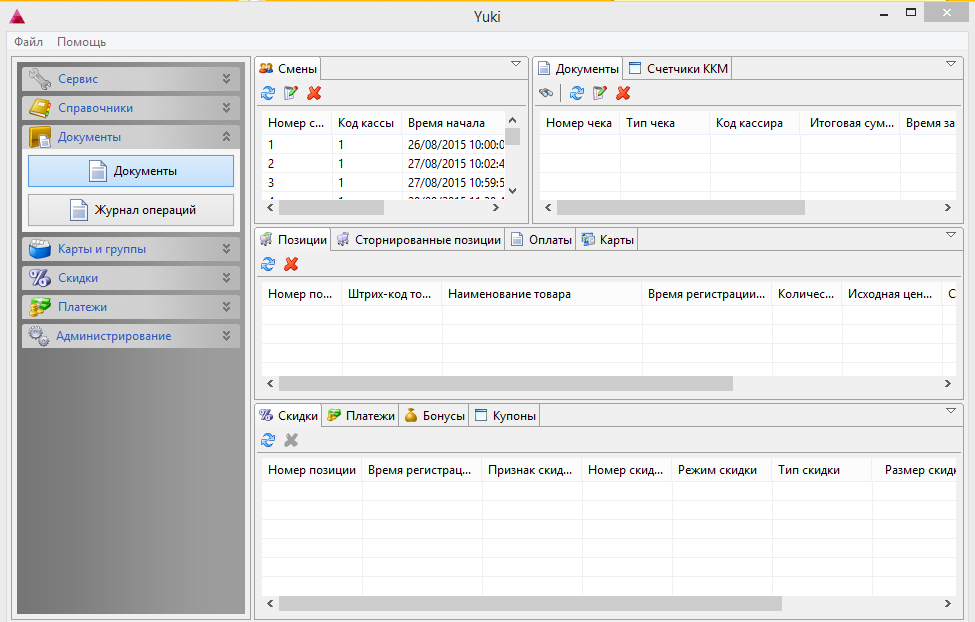Open the binoculars search in Документы panel
The image size is (975, 622).
tap(546, 93)
